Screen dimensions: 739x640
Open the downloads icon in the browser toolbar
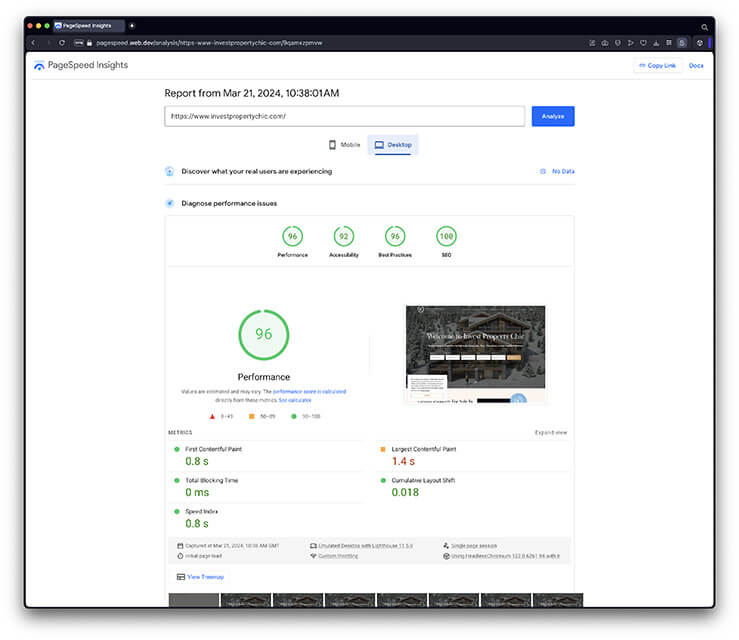pos(656,43)
